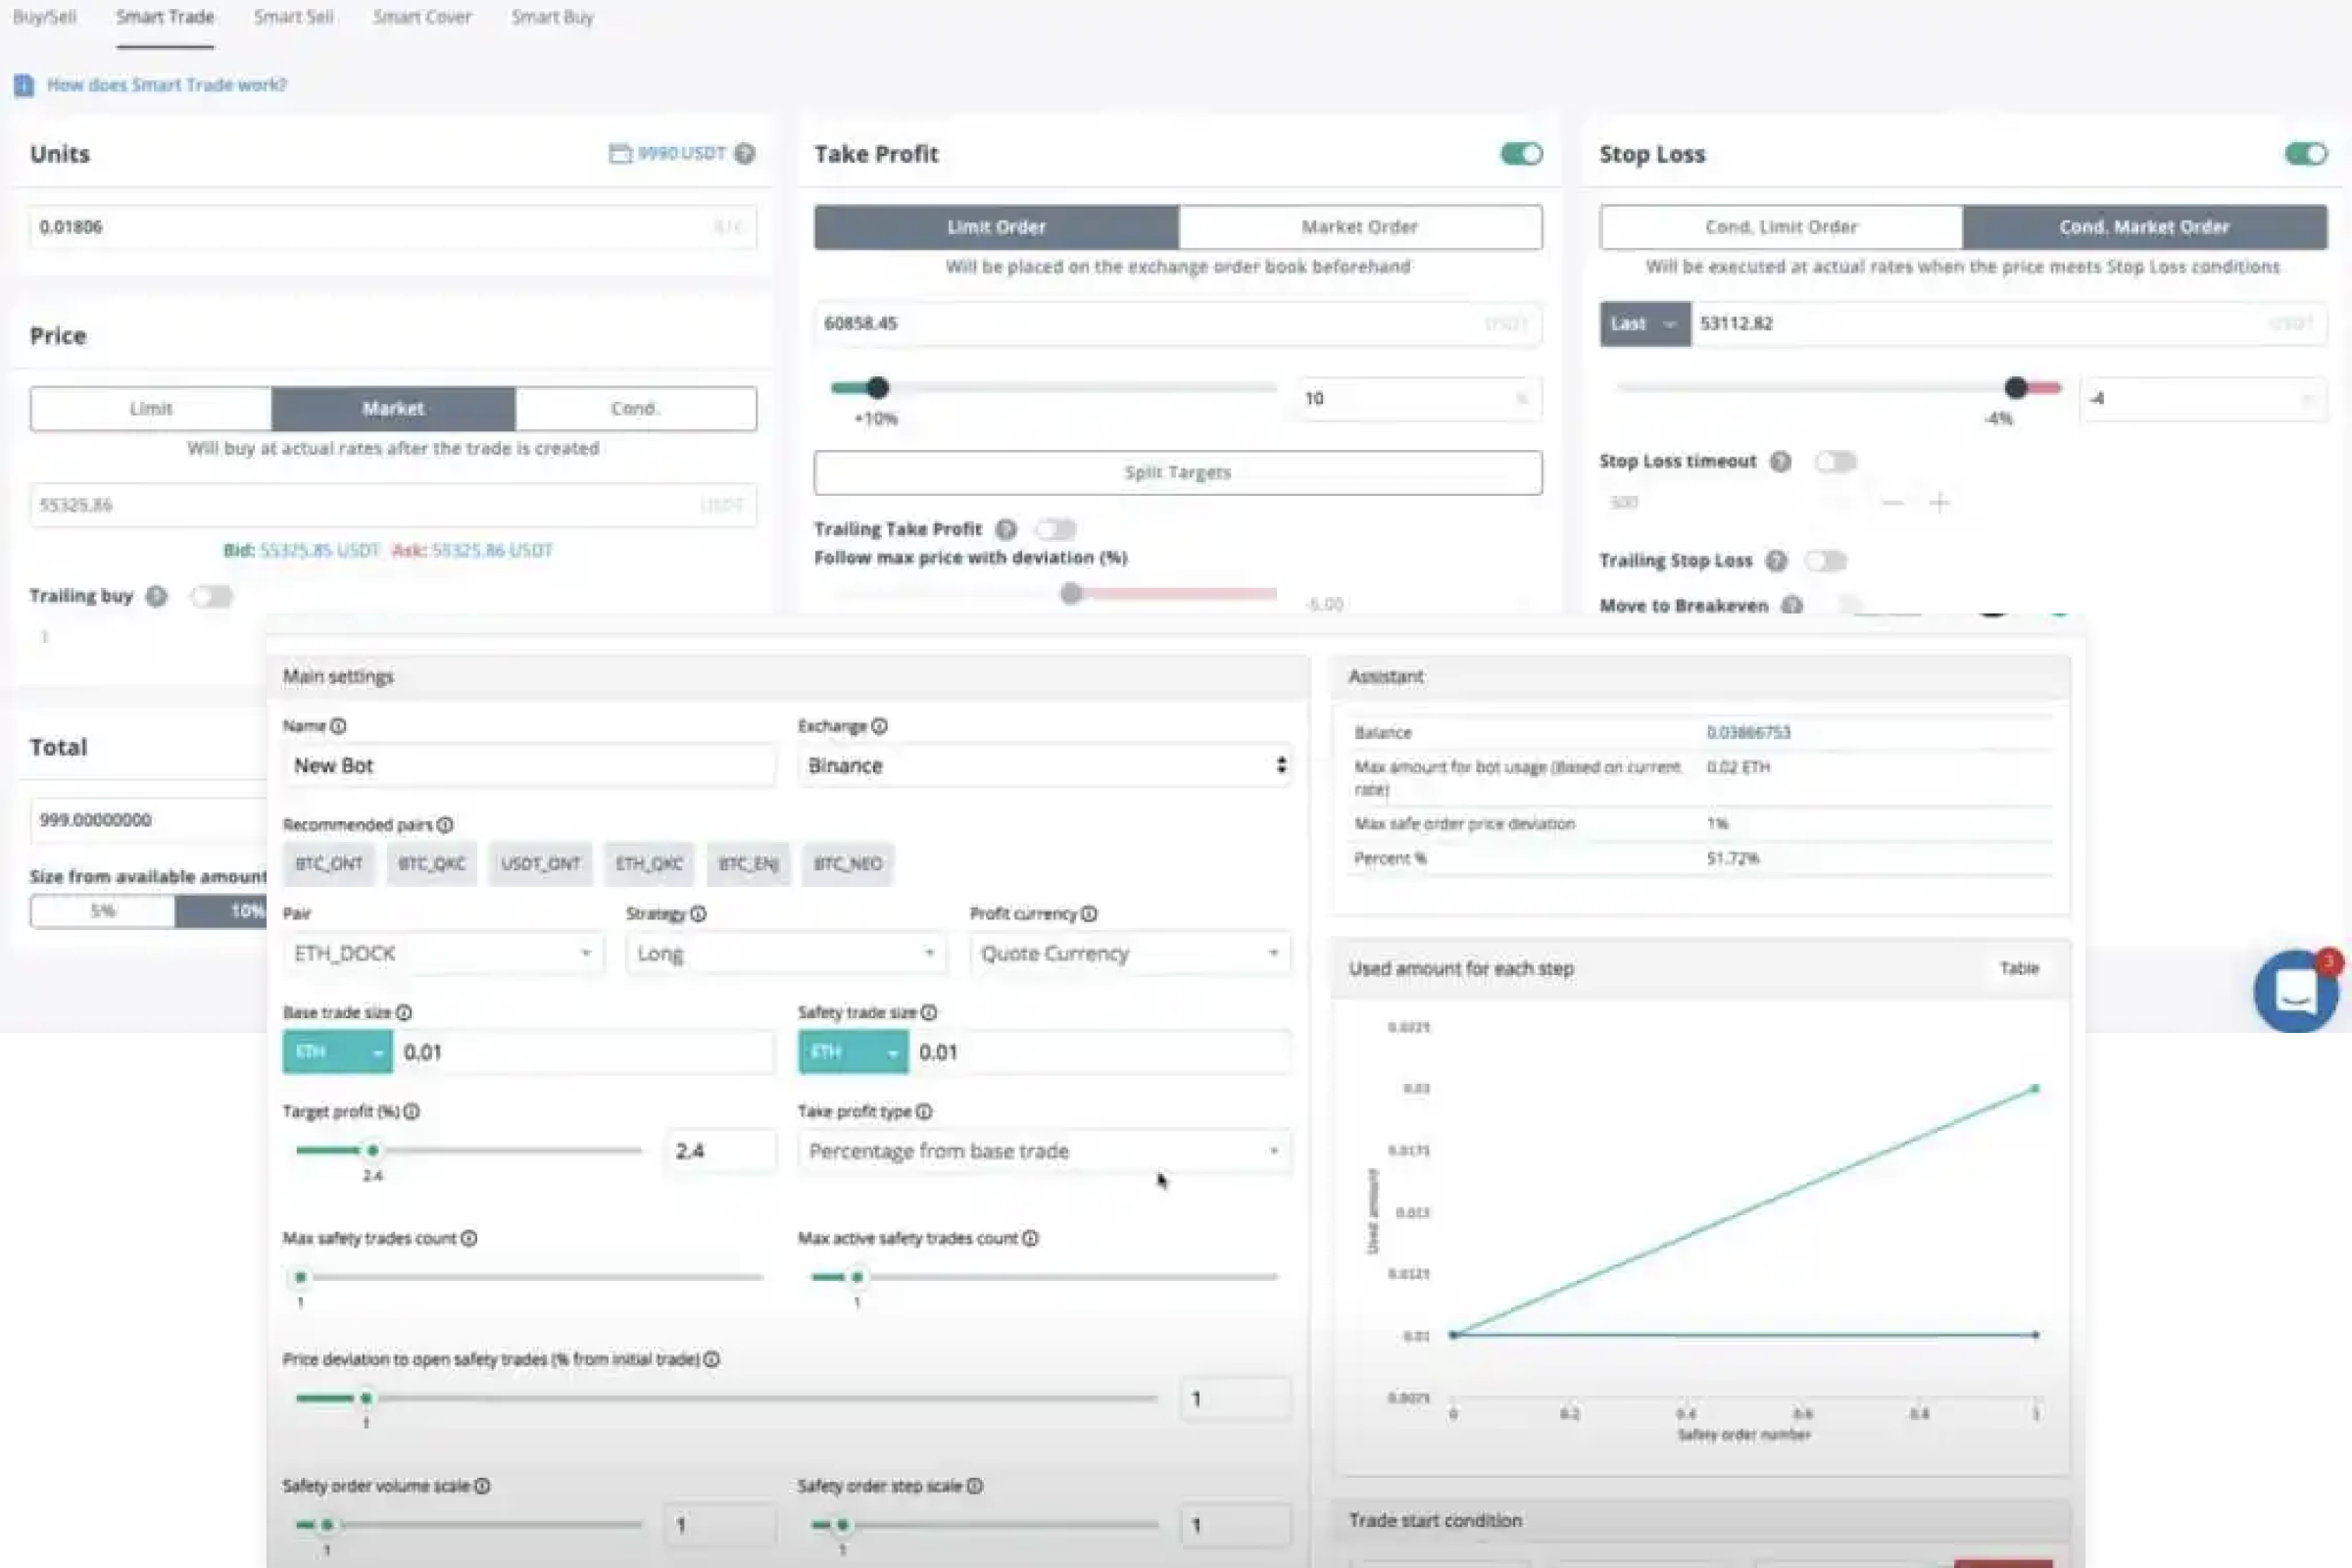
Task: Open the Exchange Binance dropdown
Action: (x=1043, y=765)
